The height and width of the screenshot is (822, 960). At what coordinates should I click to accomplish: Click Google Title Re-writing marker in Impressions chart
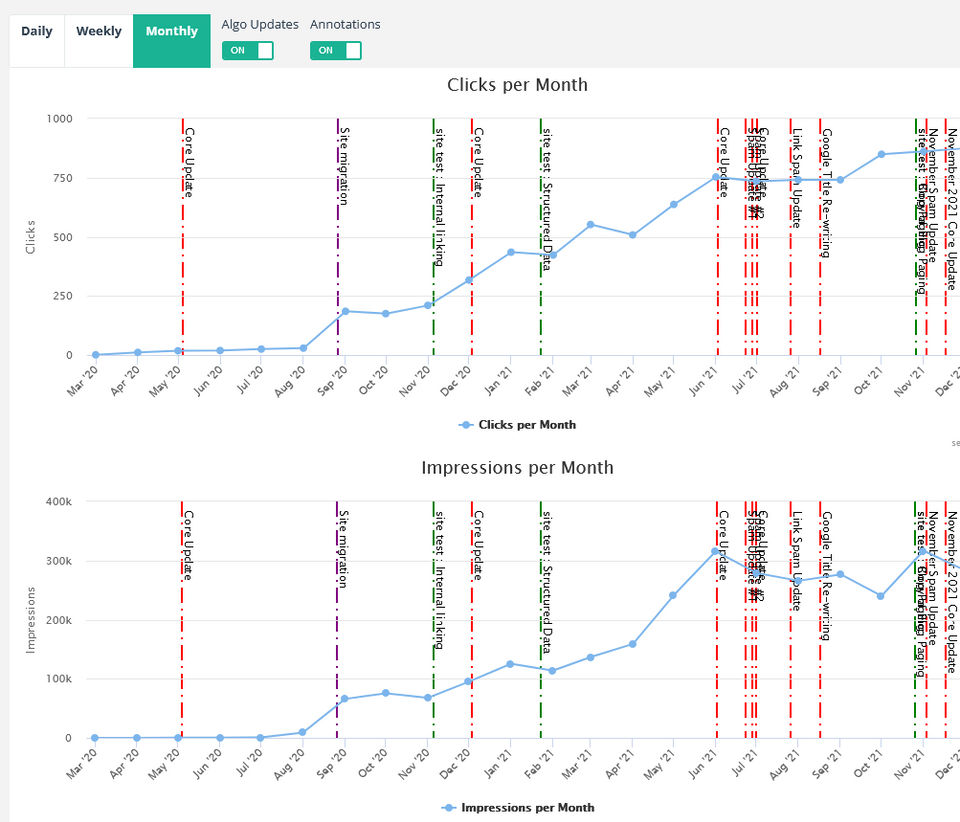(820, 619)
